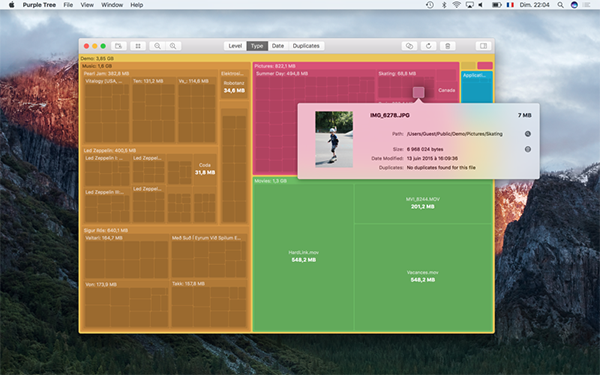The width and height of the screenshot is (600, 375).
Task: Click the Sigur Rós: 640,1 MB label
Action: [106, 230]
